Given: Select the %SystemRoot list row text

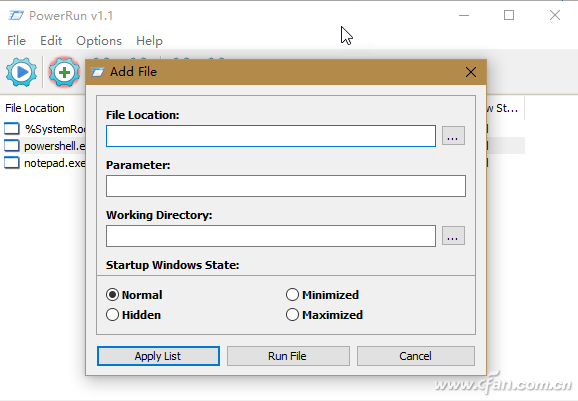Looking at the screenshot, I should pos(55,129).
